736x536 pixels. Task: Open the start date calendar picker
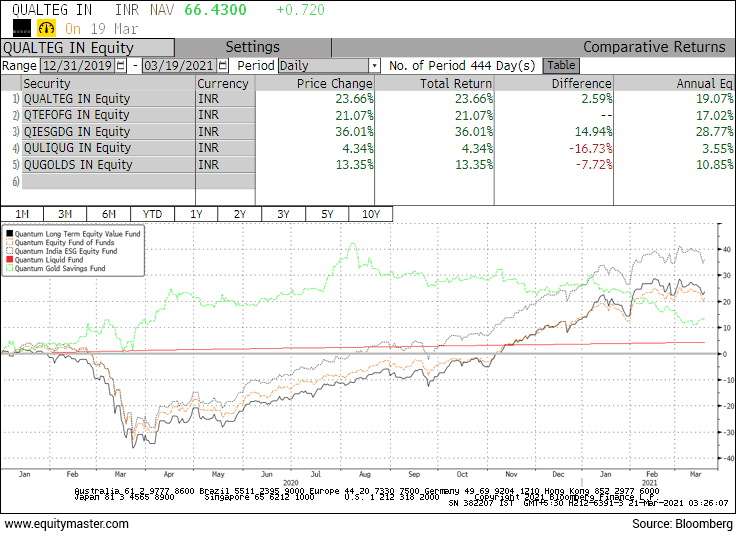point(121,65)
